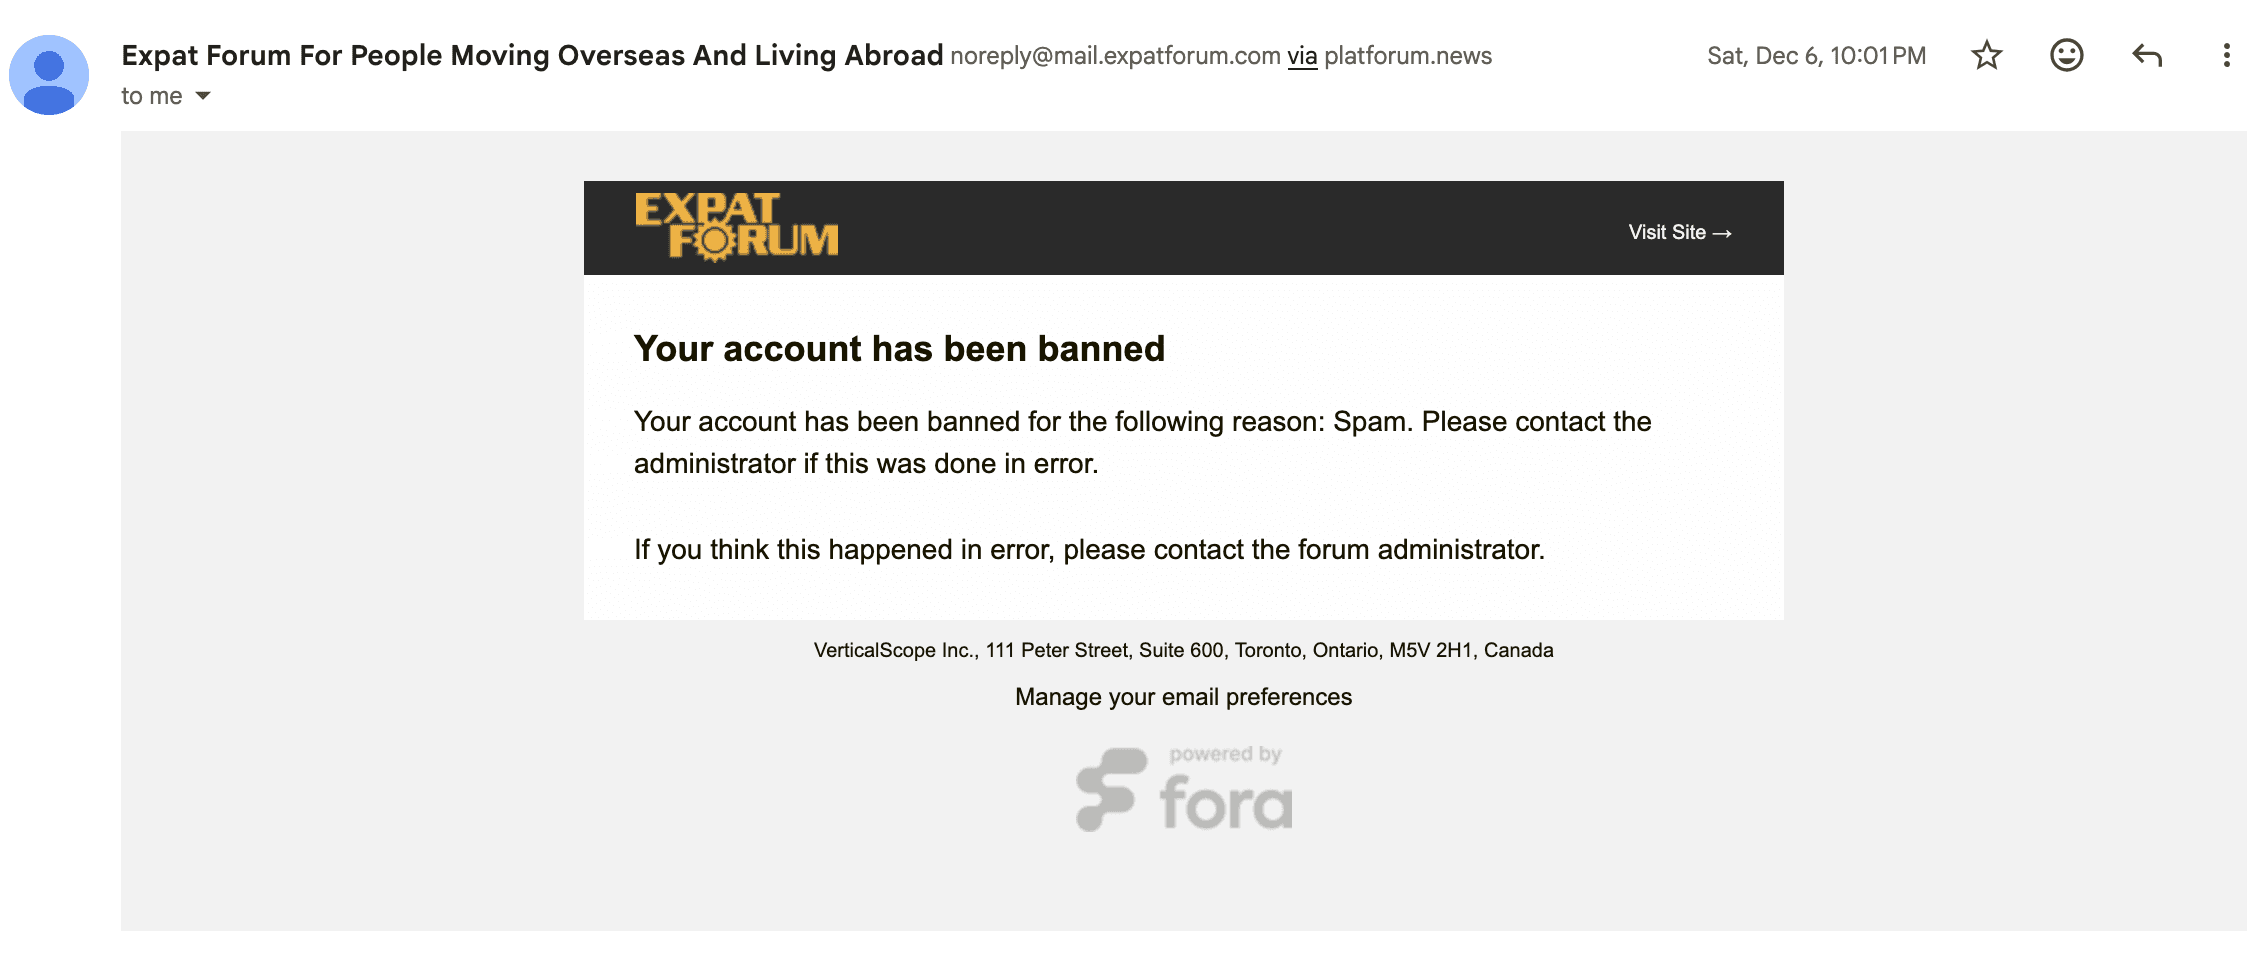Viewport: 2266px width, 962px height.
Task: Click the platforum.news domain text
Action: (1408, 56)
